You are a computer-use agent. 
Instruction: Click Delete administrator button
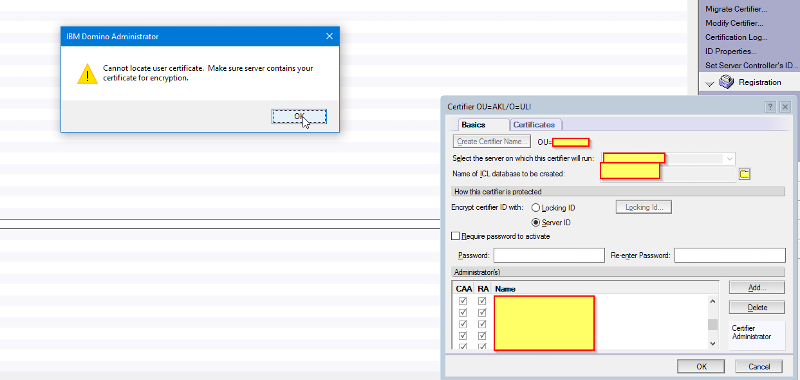click(757, 308)
